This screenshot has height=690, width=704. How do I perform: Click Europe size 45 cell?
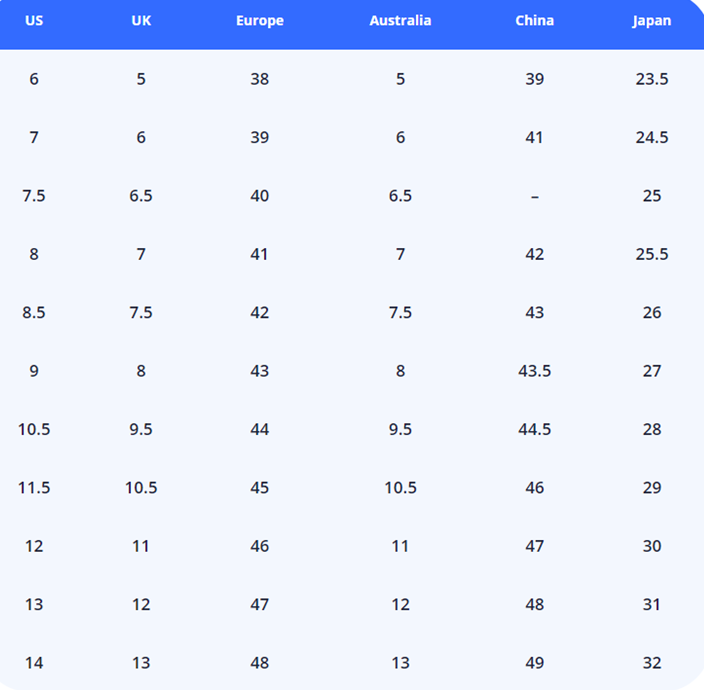point(260,488)
